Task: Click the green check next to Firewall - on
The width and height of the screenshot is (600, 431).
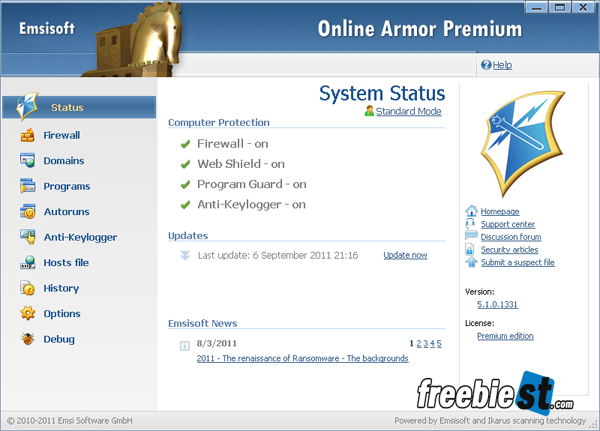Action: 185,144
